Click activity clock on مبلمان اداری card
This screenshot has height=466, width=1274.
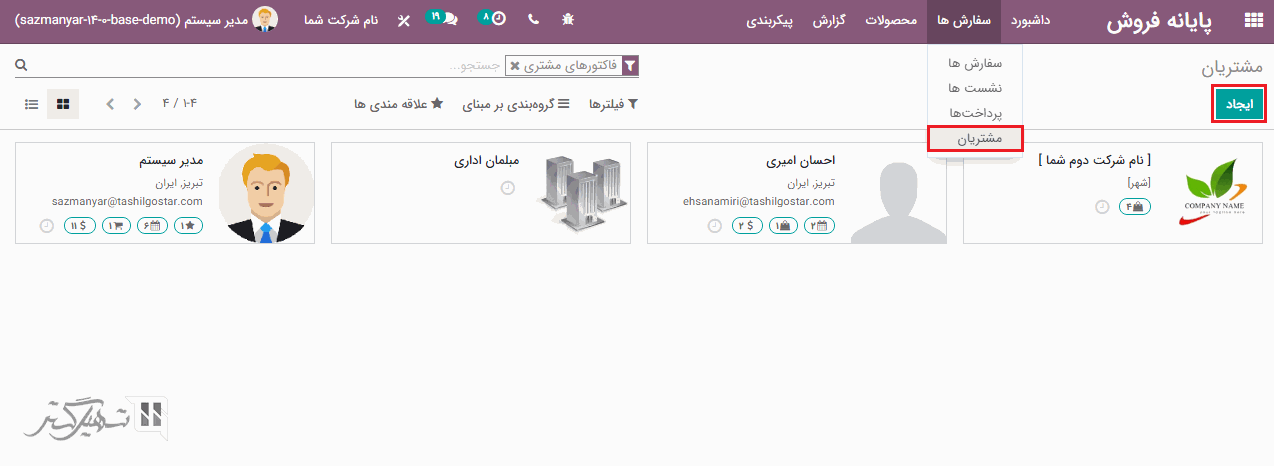pos(507,188)
